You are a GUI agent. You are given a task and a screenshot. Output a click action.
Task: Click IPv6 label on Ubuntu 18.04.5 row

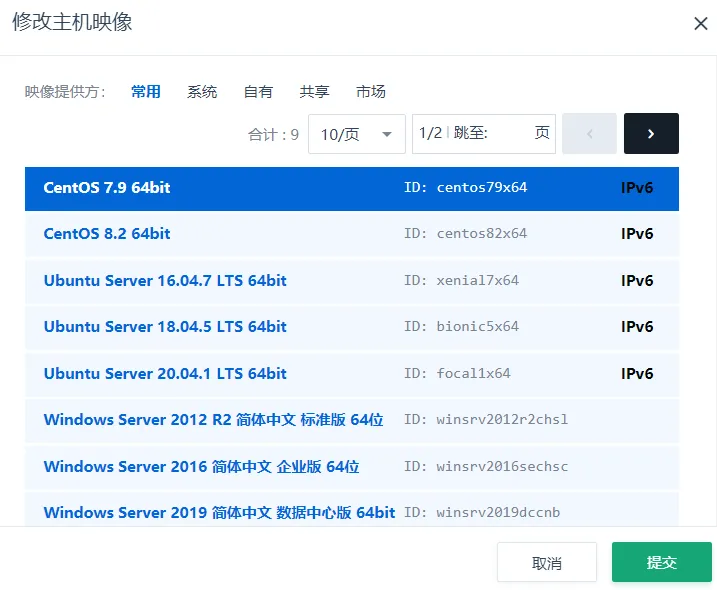637,327
